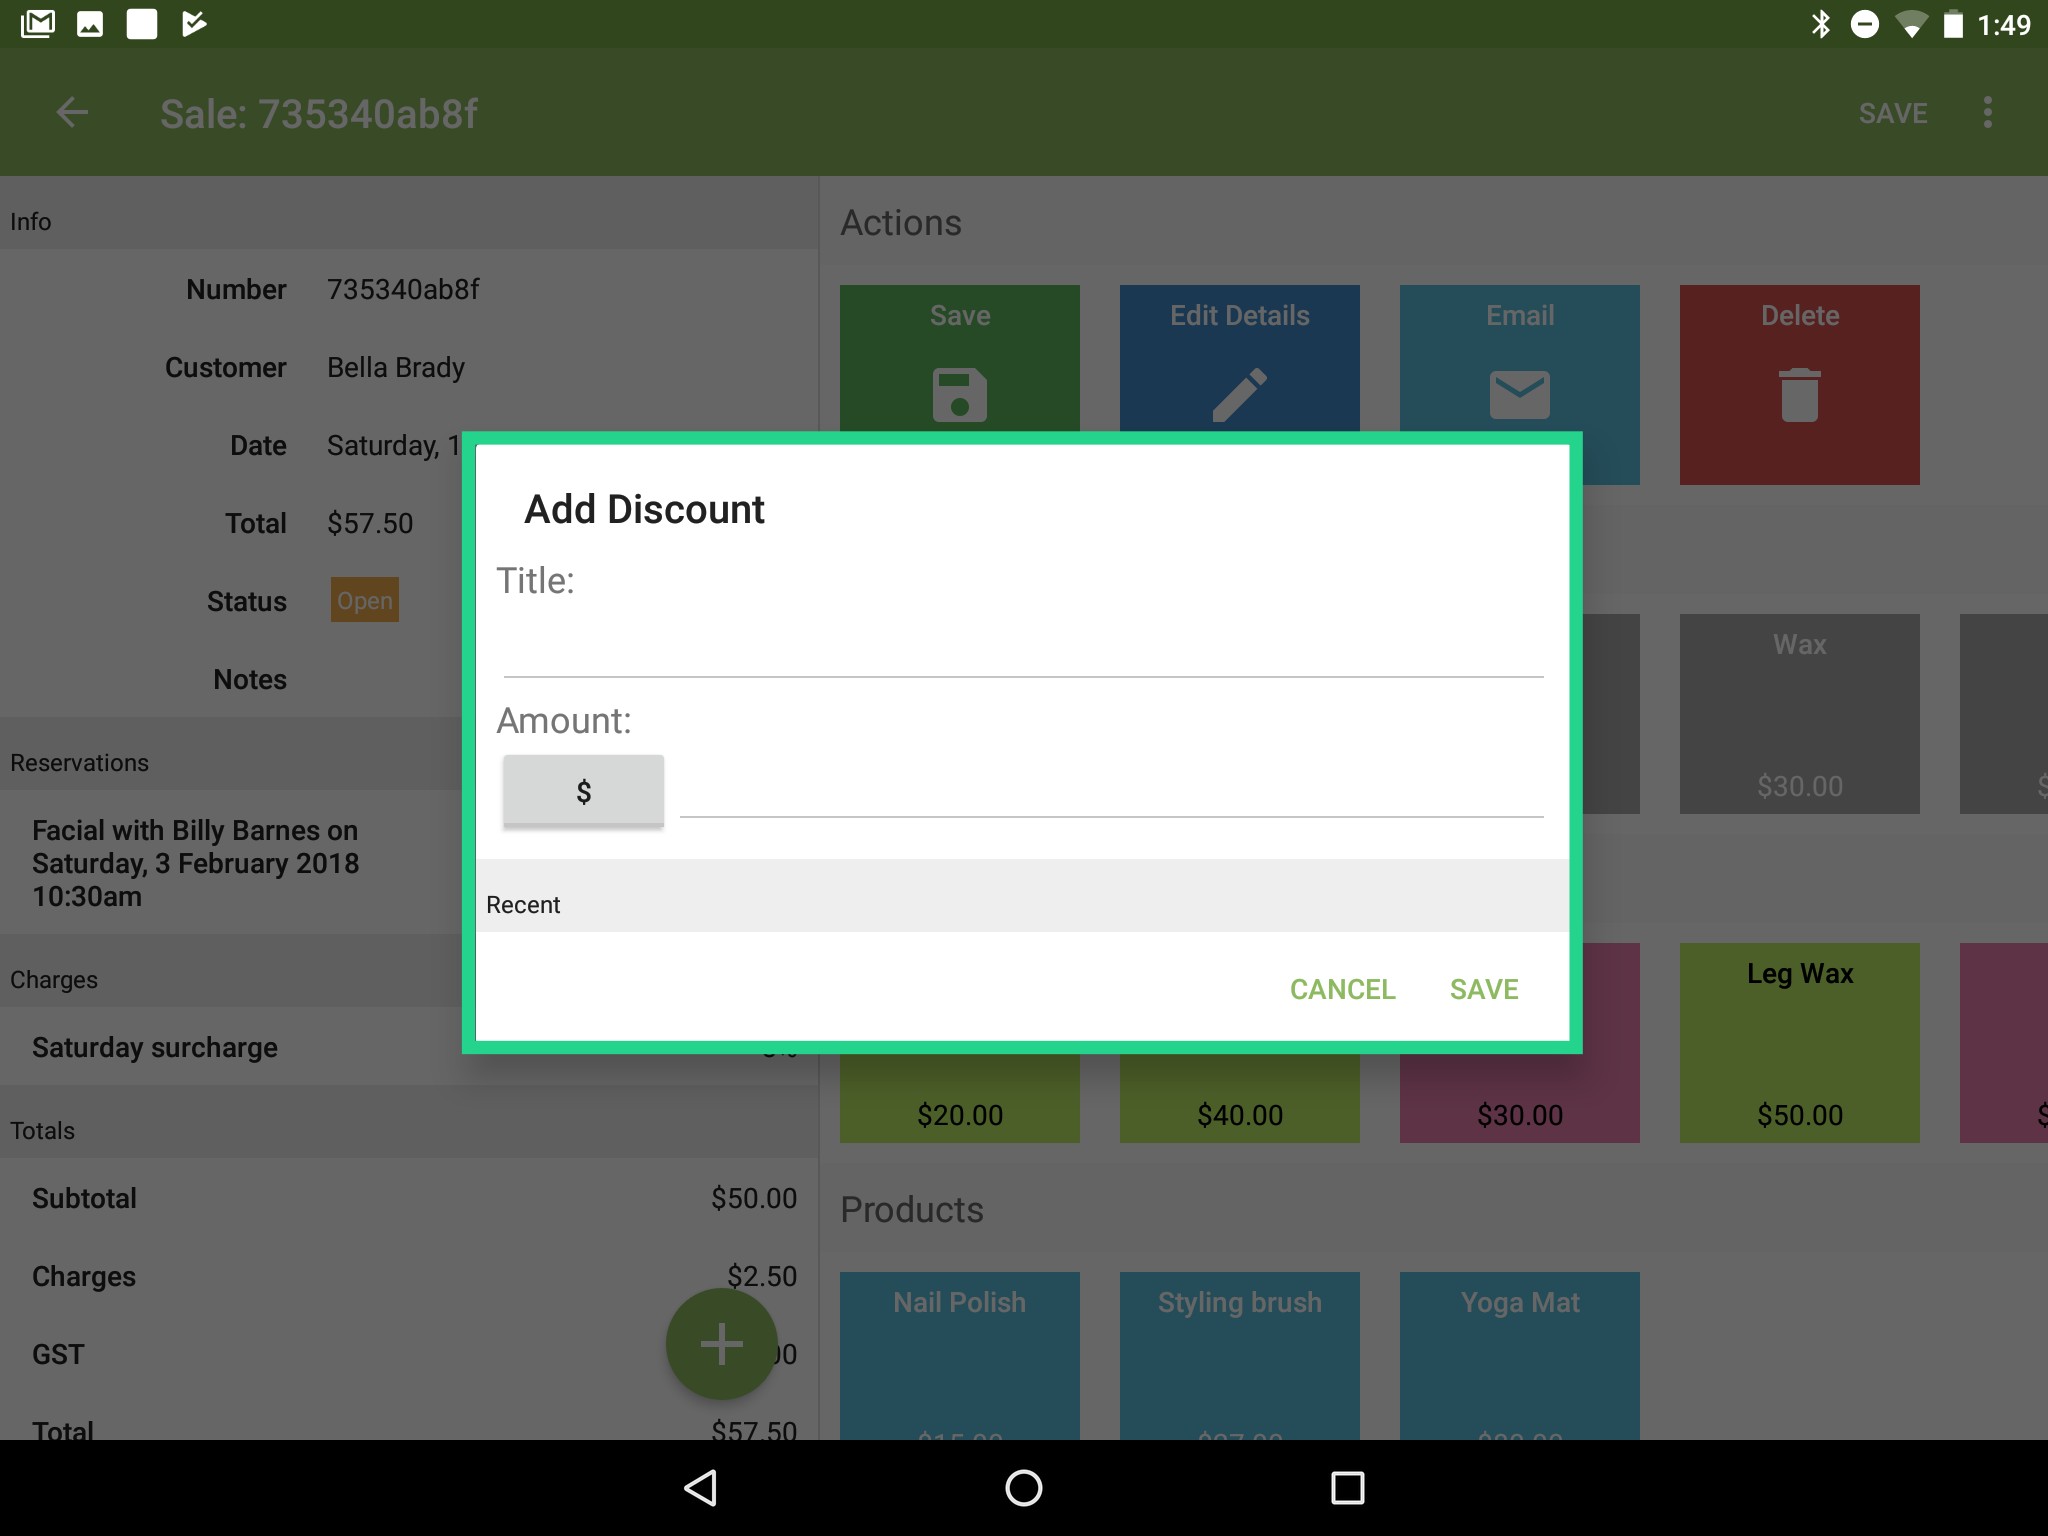The height and width of the screenshot is (1536, 2048).
Task: Tap the $30.00 pink service tile
Action: tap(1520, 1098)
